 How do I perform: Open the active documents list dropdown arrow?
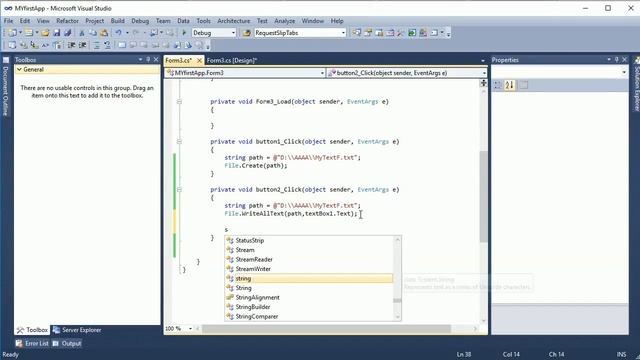[483, 60]
